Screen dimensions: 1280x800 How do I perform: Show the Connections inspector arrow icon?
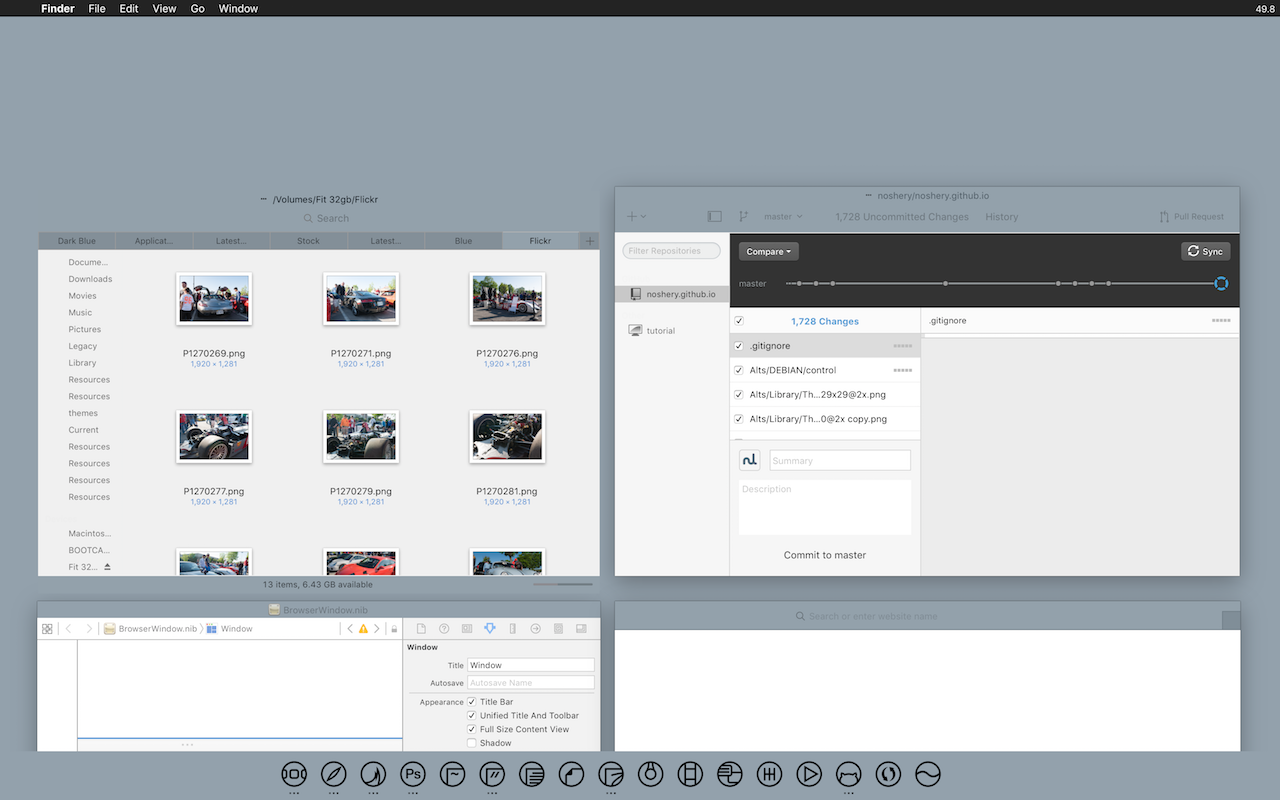coord(536,629)
